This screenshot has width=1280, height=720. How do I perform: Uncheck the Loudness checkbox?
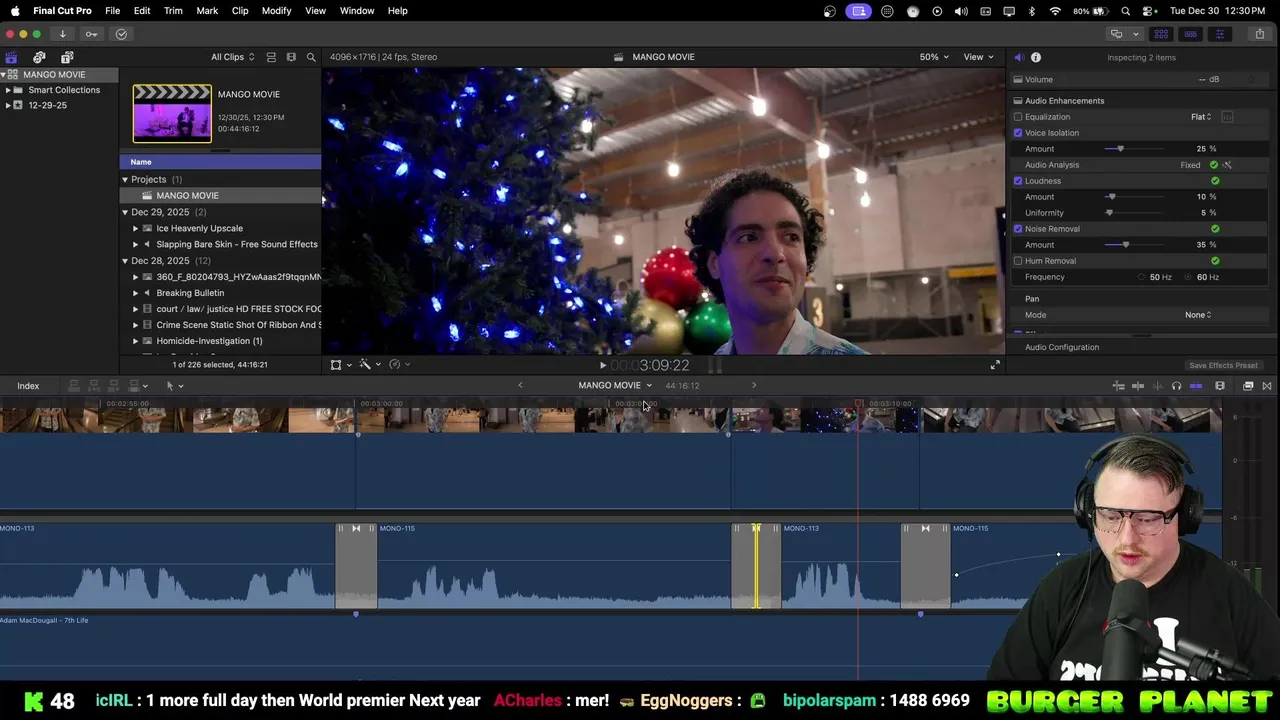point(1018,181)
